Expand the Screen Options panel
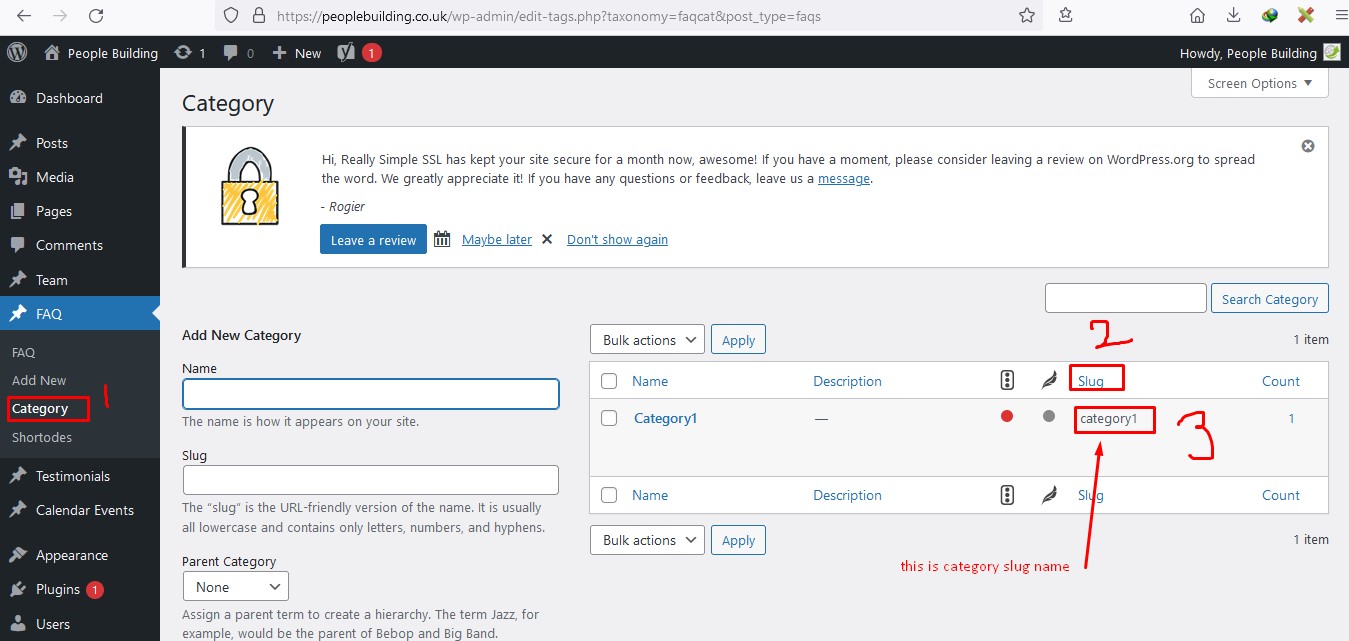This screenshot has height=641, width=1349. tap(1260, 84)
